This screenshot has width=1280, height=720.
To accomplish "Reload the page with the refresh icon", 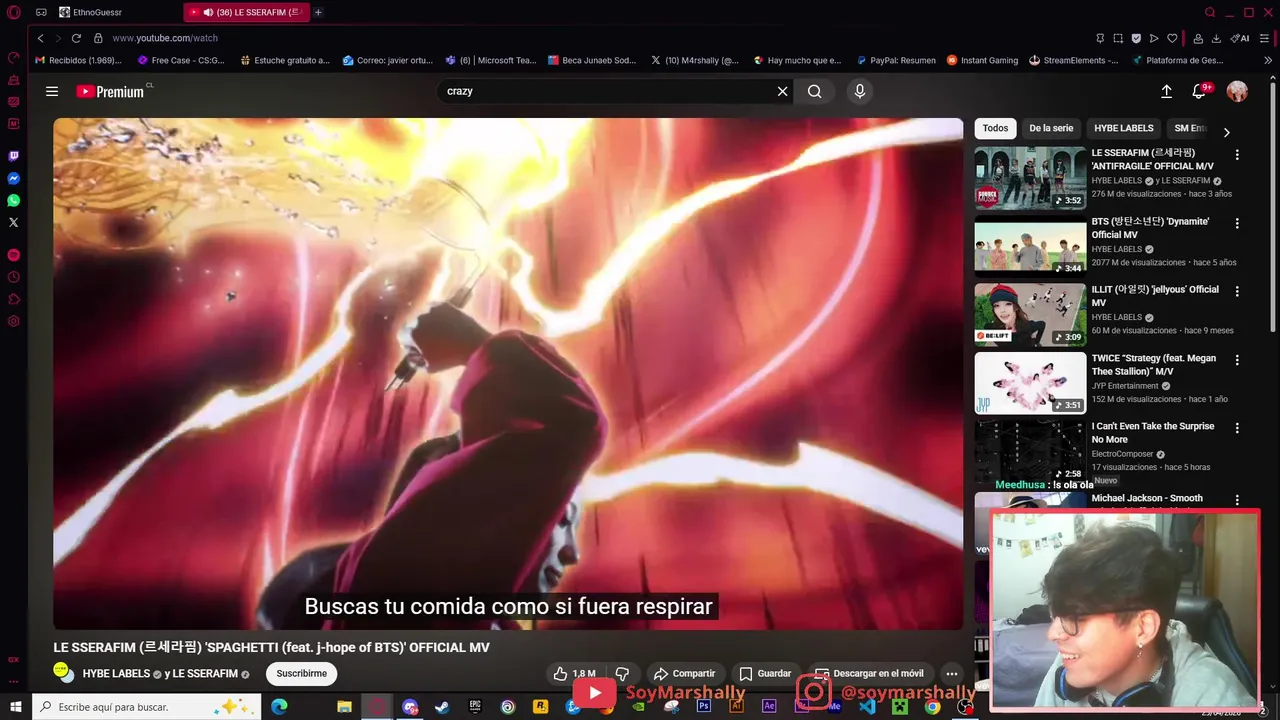I will click(76, 38).
